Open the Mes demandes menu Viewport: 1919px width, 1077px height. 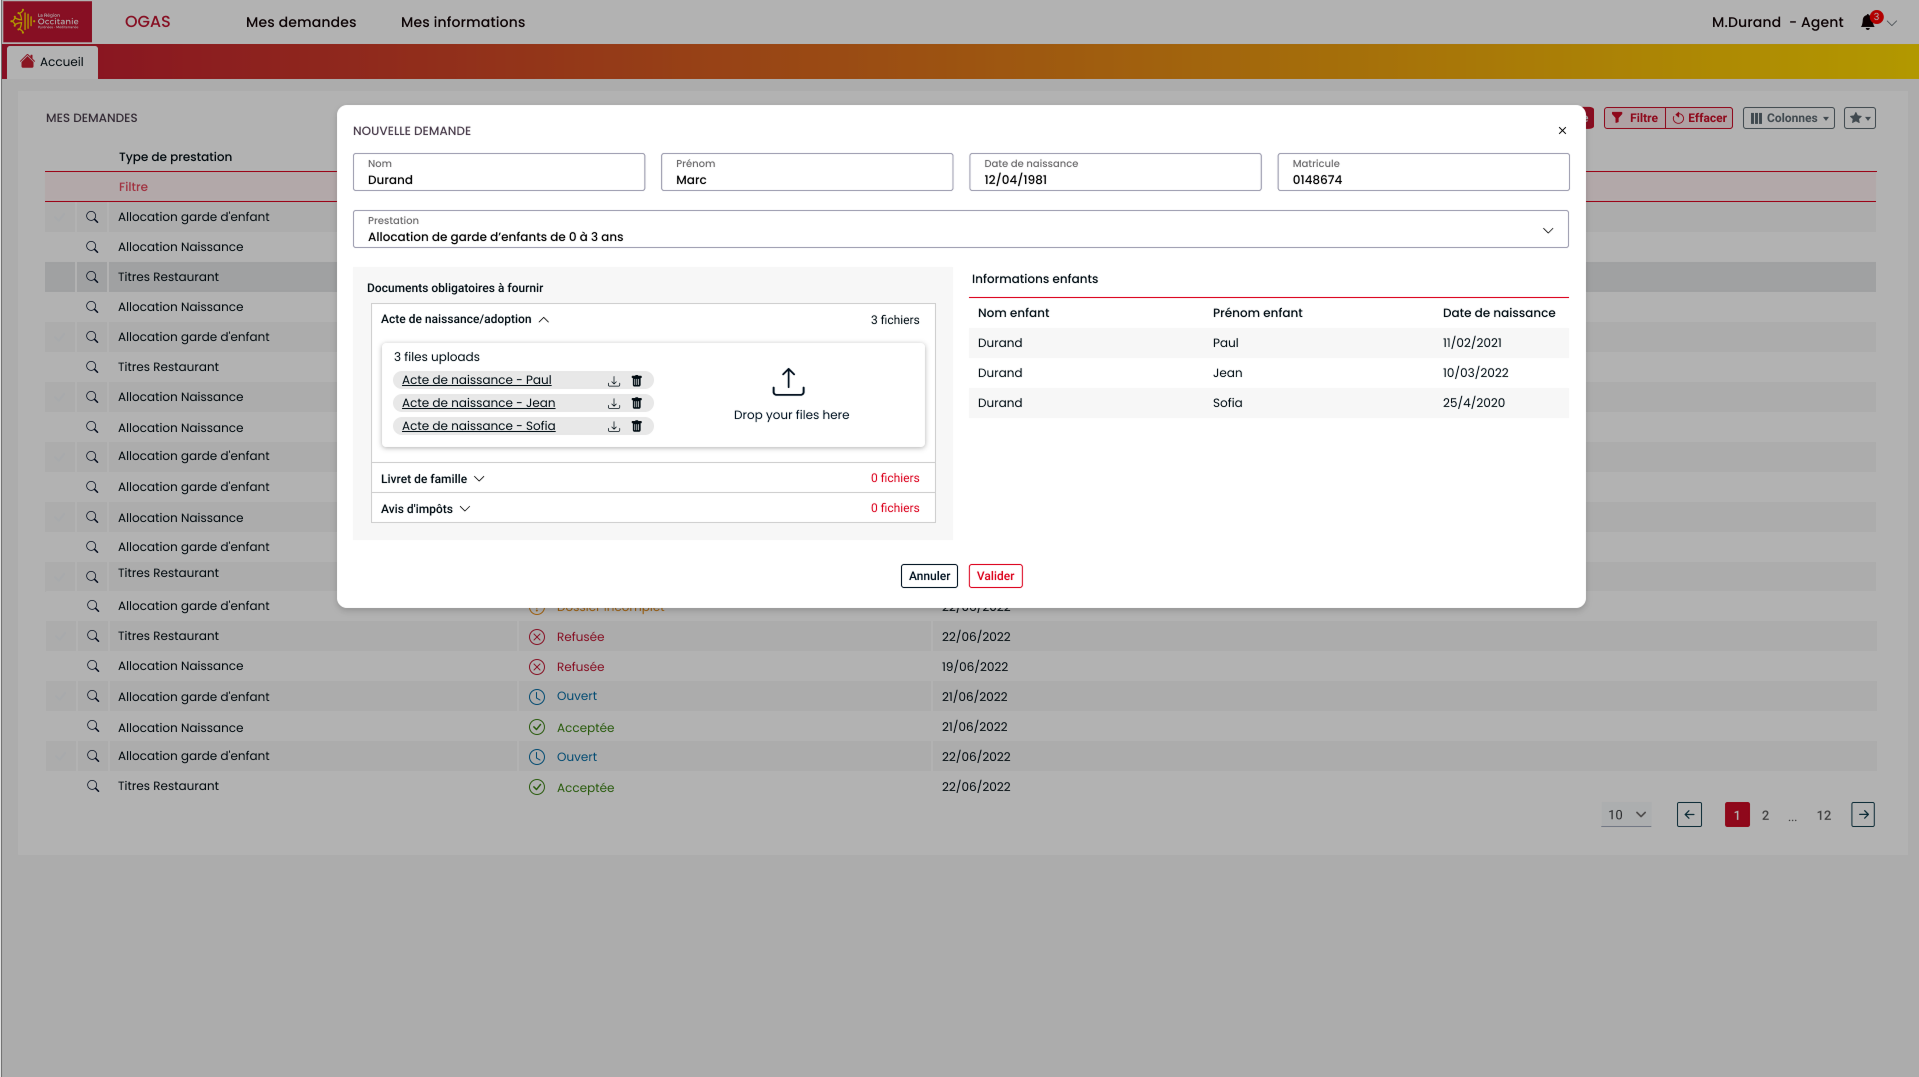(x=301, y=22)
